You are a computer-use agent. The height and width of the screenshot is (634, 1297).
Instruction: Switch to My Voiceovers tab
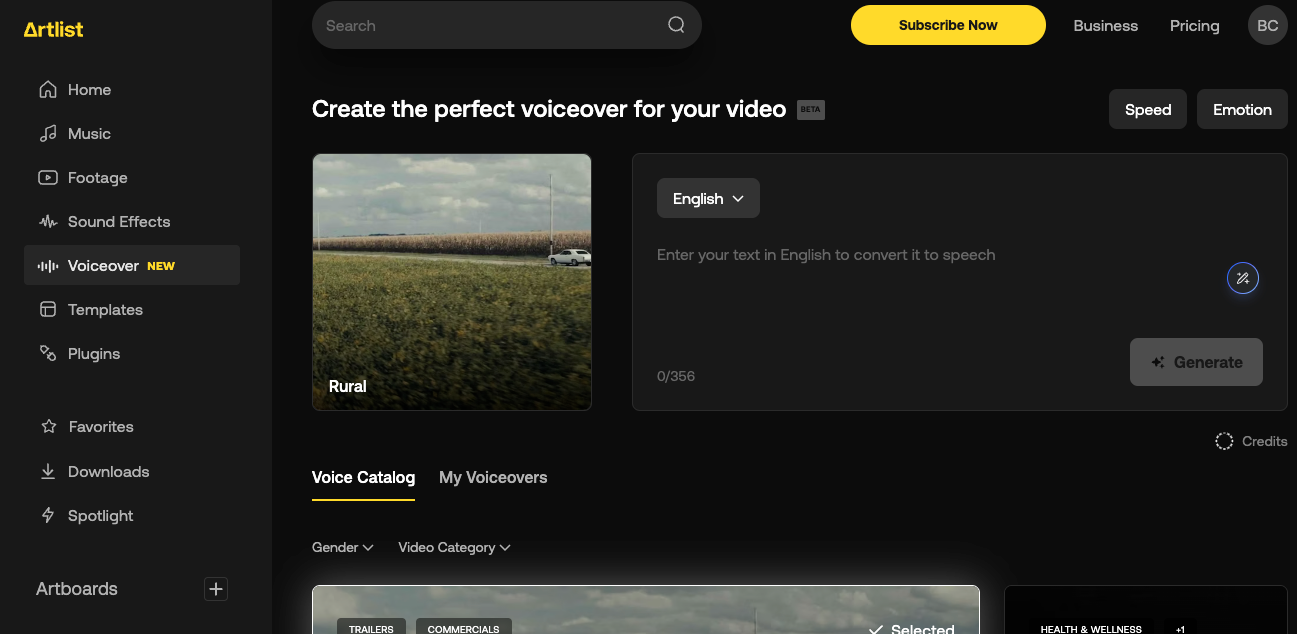click(493, 478)
